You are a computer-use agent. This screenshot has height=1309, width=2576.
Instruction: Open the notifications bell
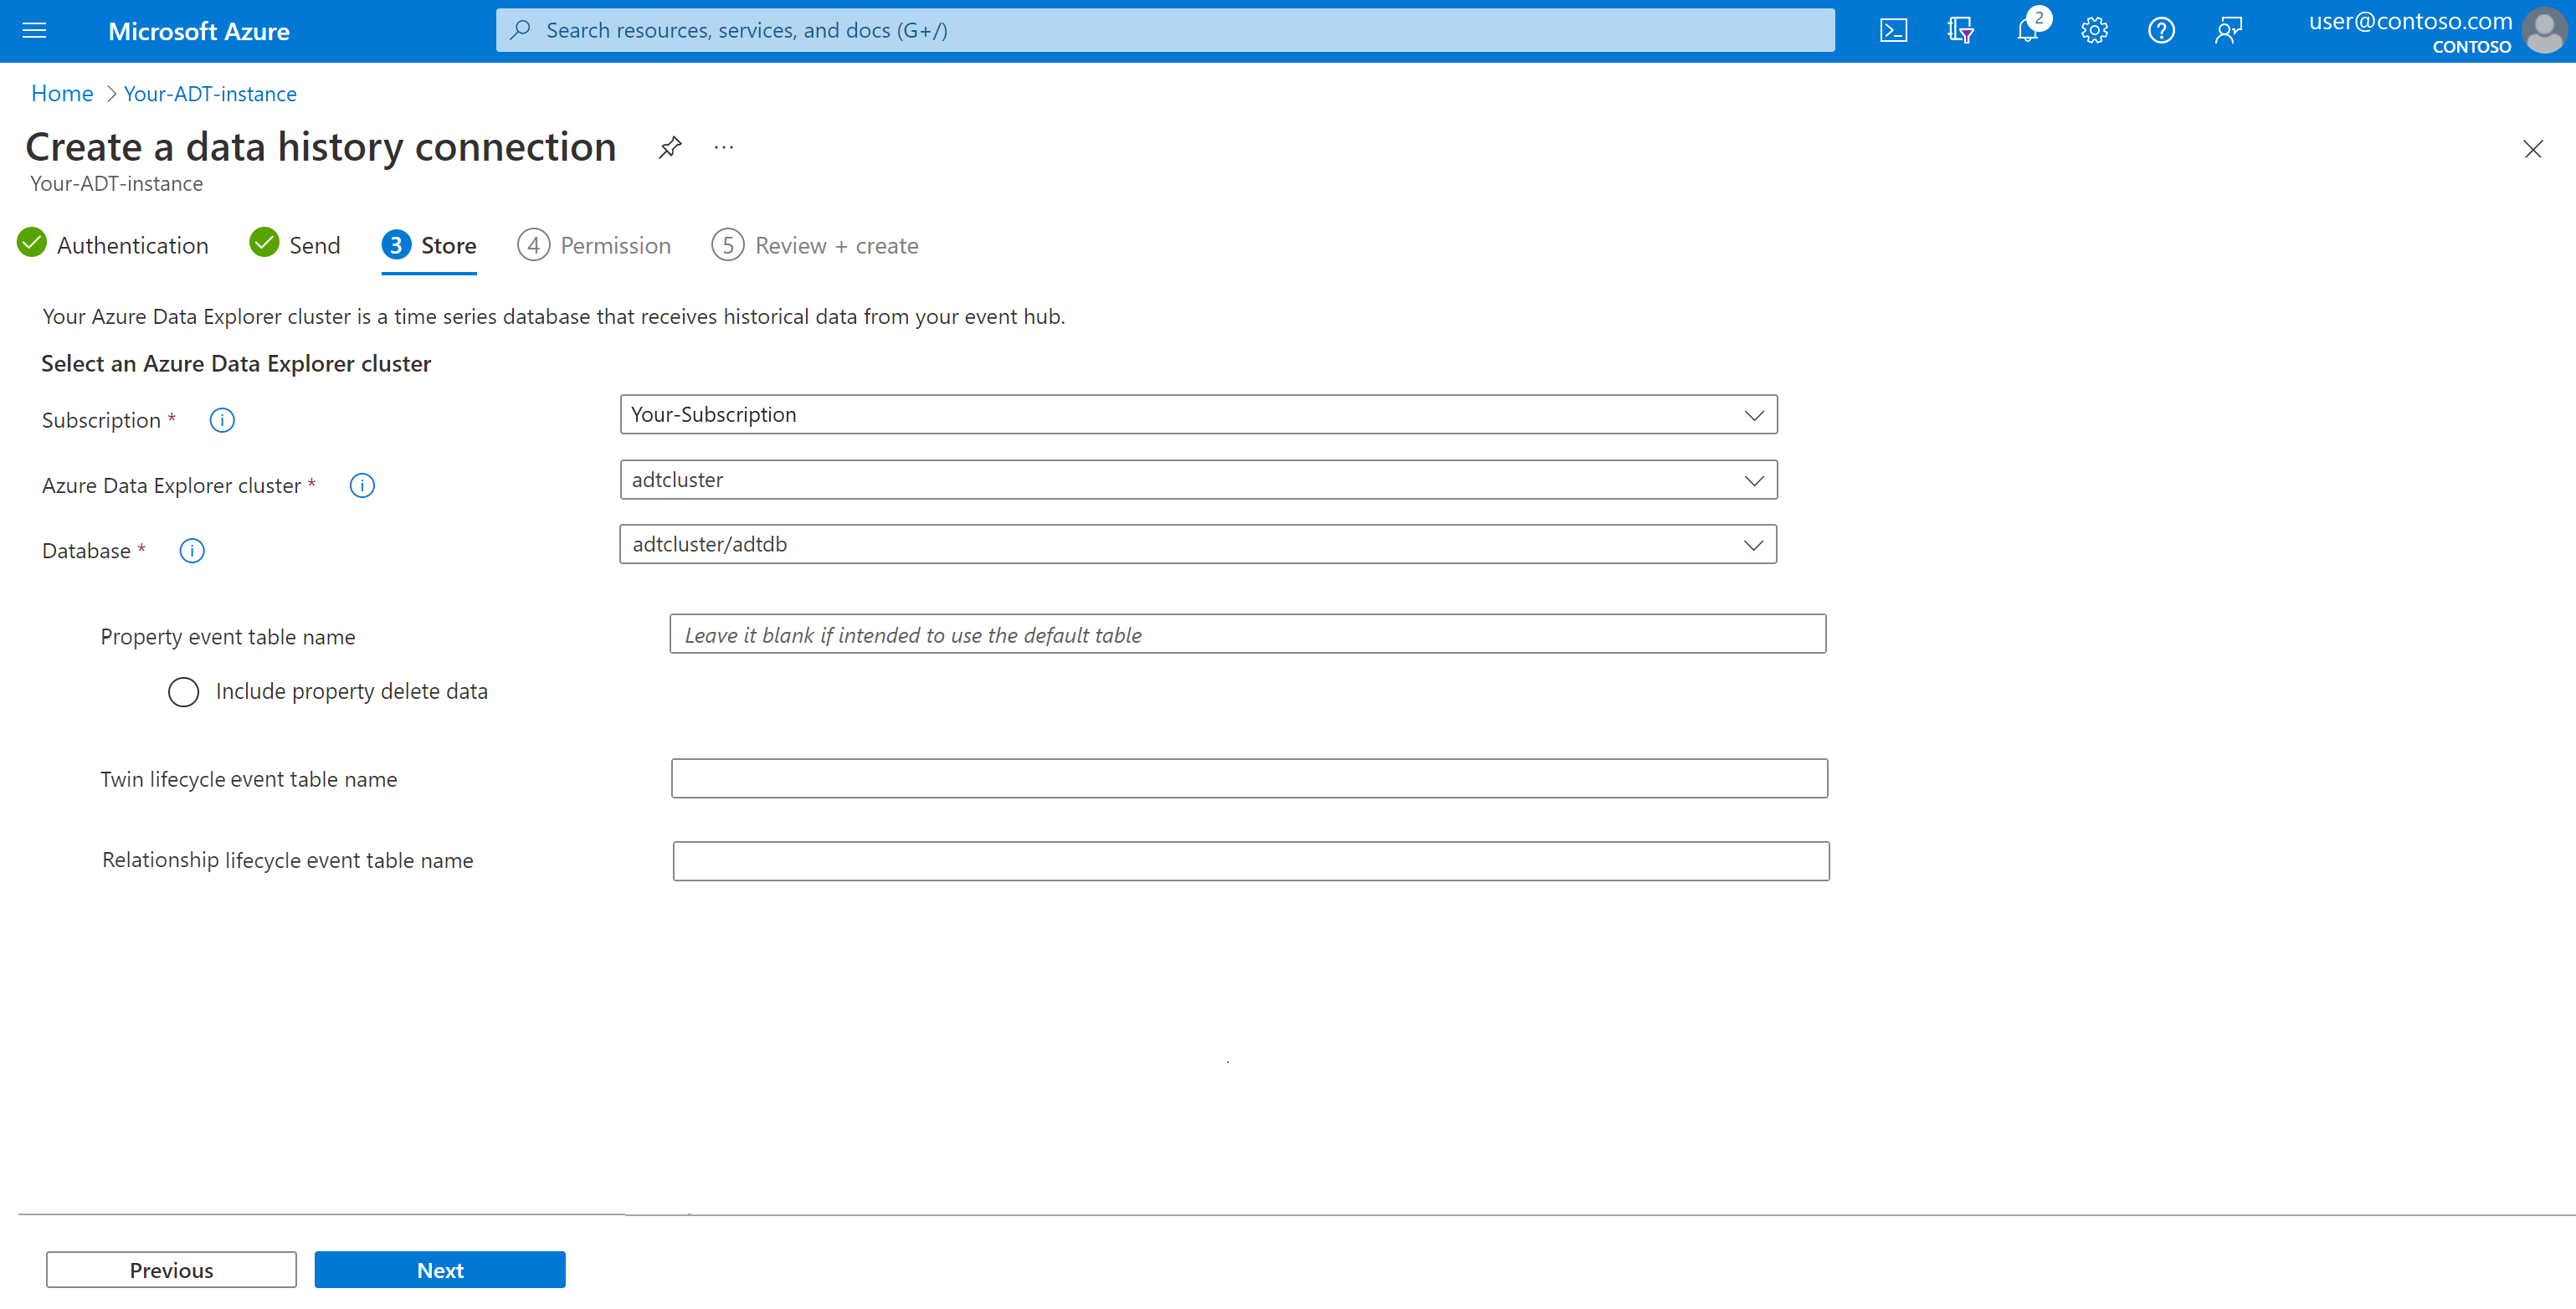coord(2028,30)
